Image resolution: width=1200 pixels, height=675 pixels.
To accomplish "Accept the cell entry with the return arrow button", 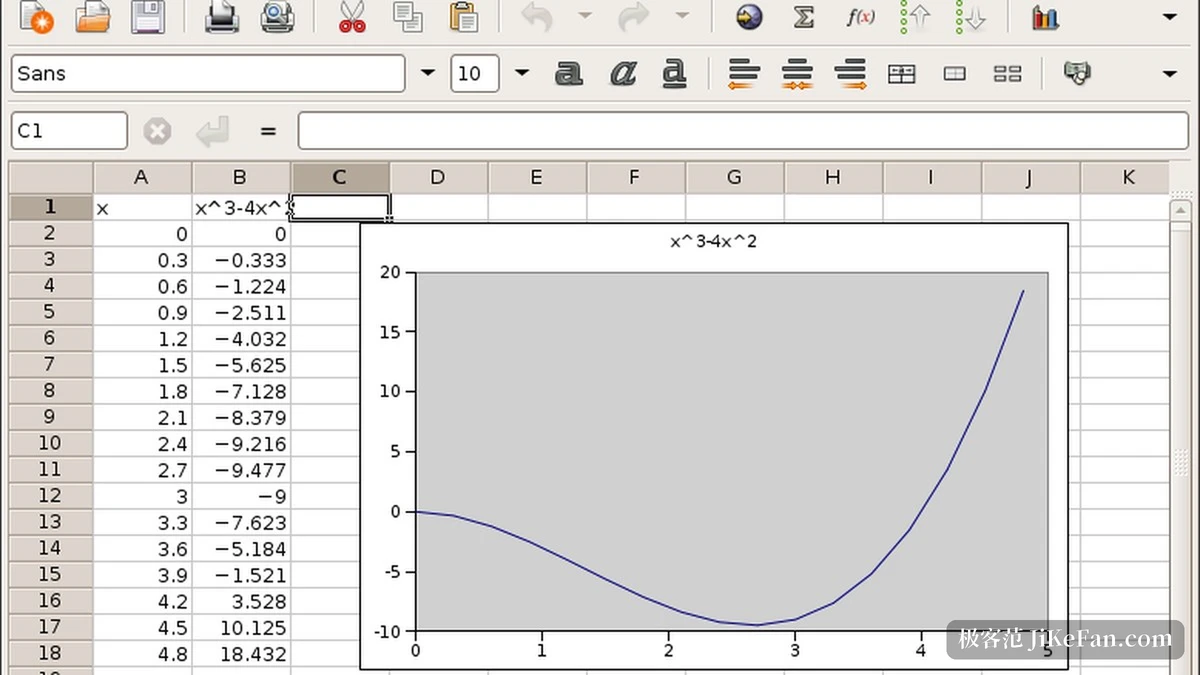I will pos(212,131).
